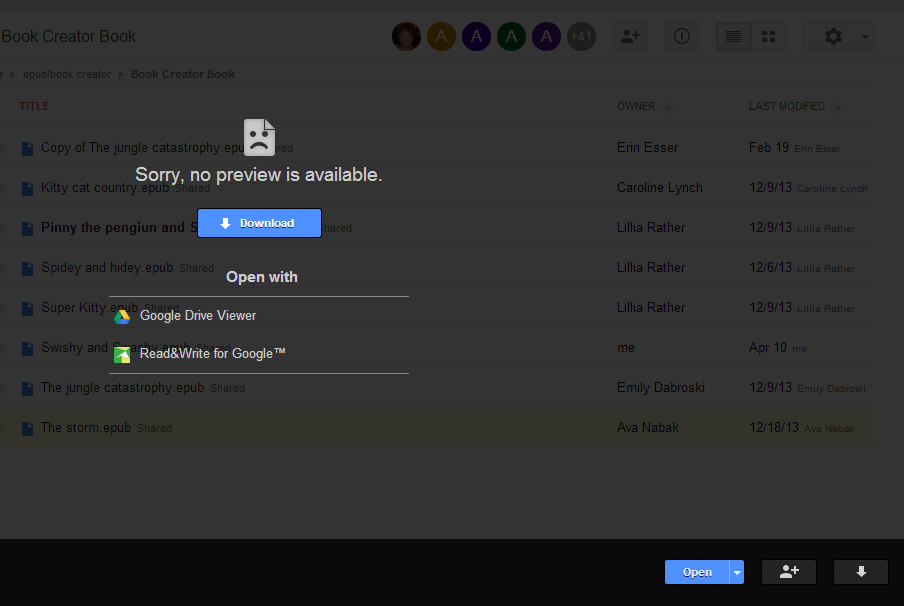Click the blue Open button

(x=697, y=572)
